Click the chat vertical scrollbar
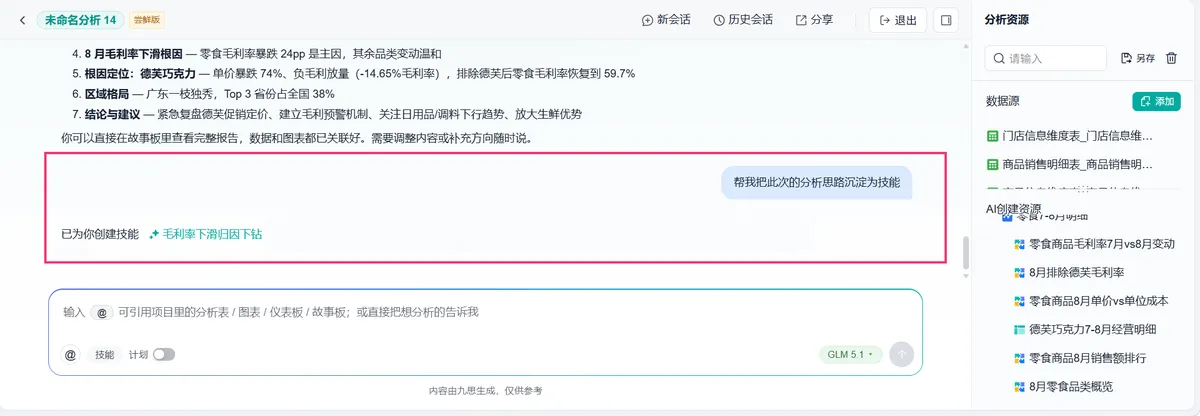1200x416 pixels. [966, 252]
